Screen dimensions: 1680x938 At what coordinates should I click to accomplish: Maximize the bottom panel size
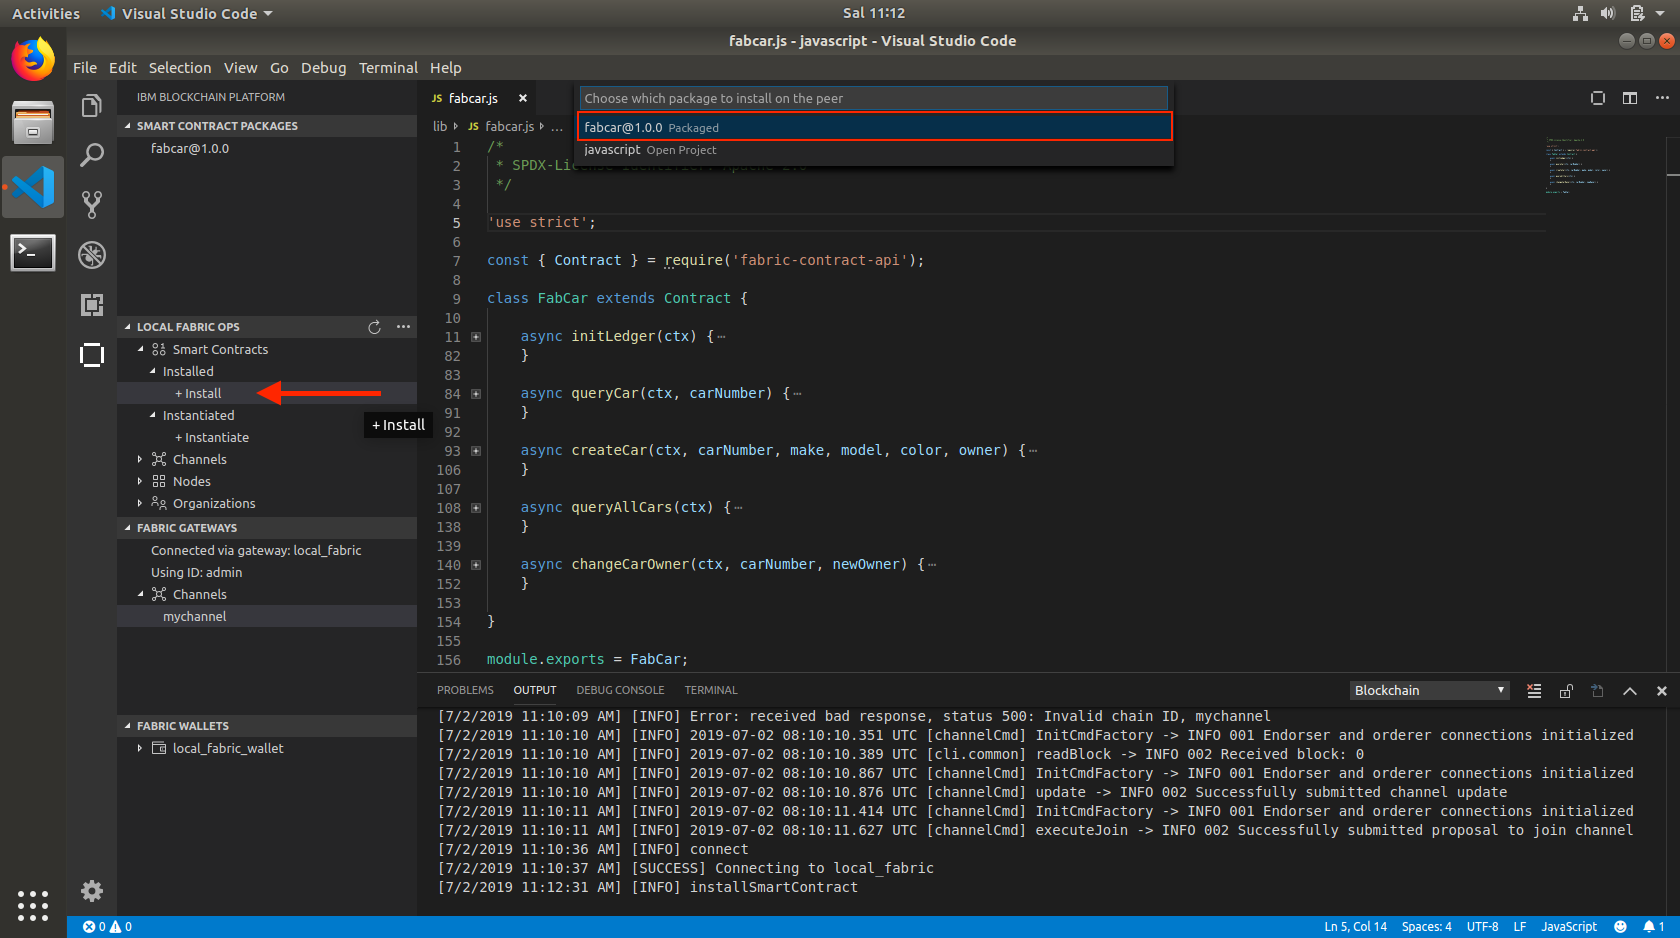tap(1630, 691)
